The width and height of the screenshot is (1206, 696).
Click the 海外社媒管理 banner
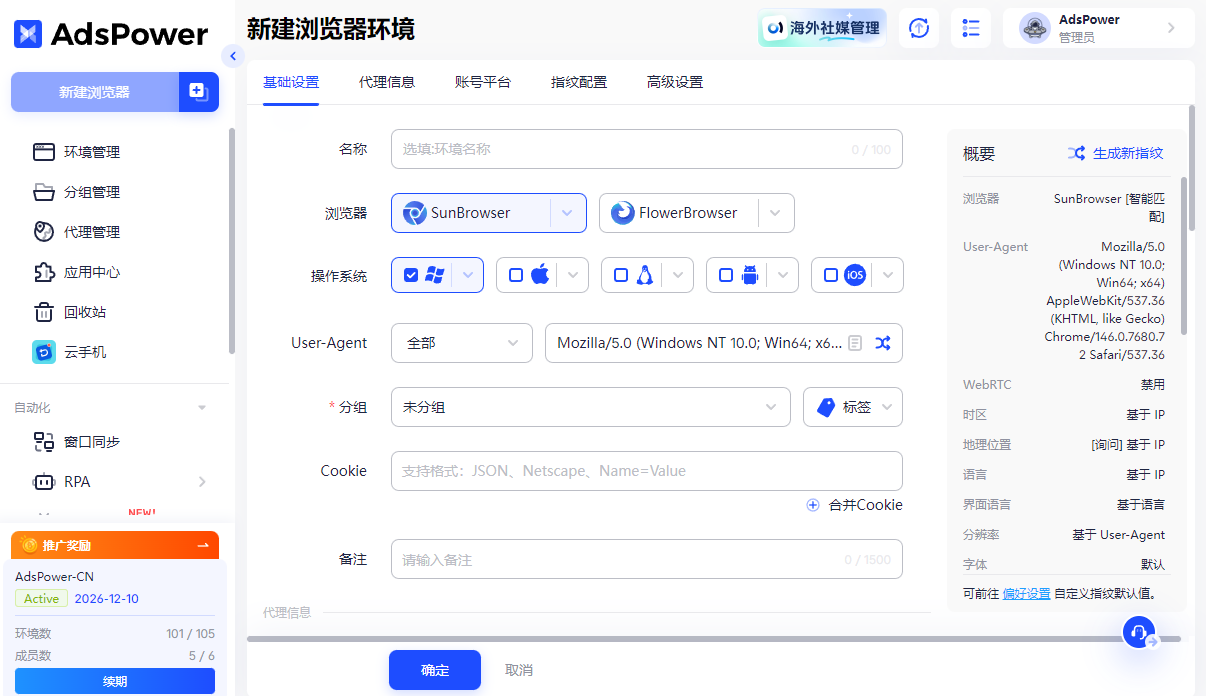pos(822,28)
